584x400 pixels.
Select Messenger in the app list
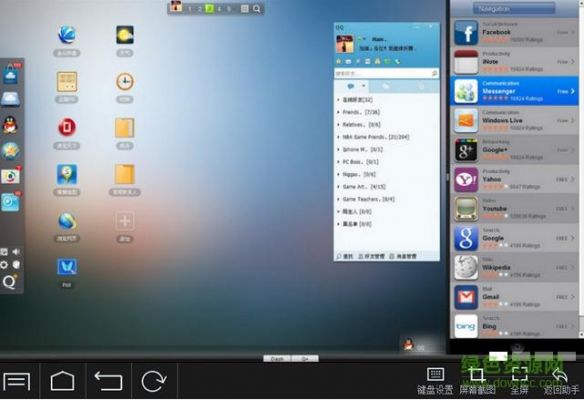point(514,91)
